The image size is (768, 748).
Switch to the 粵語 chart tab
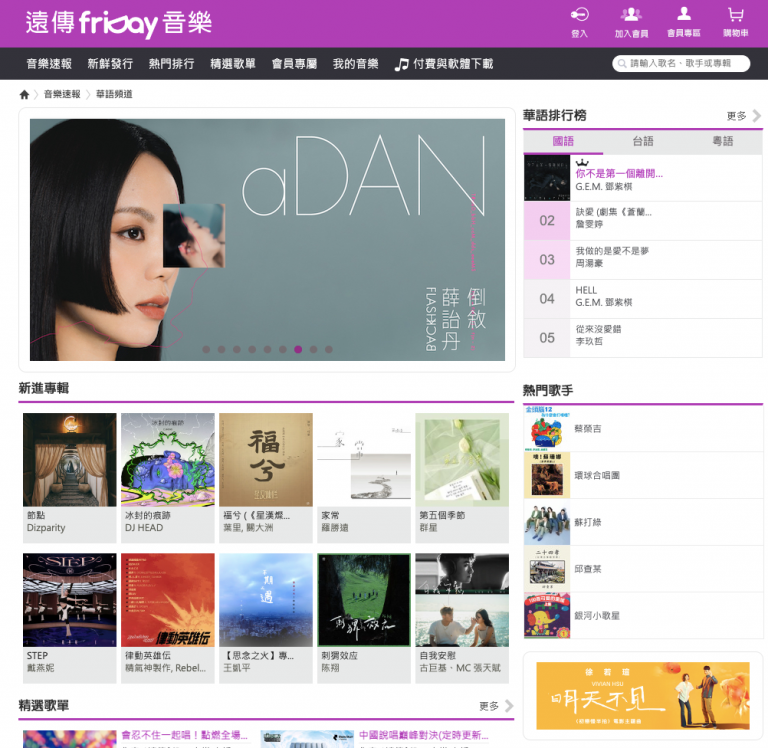click(722, 142)
